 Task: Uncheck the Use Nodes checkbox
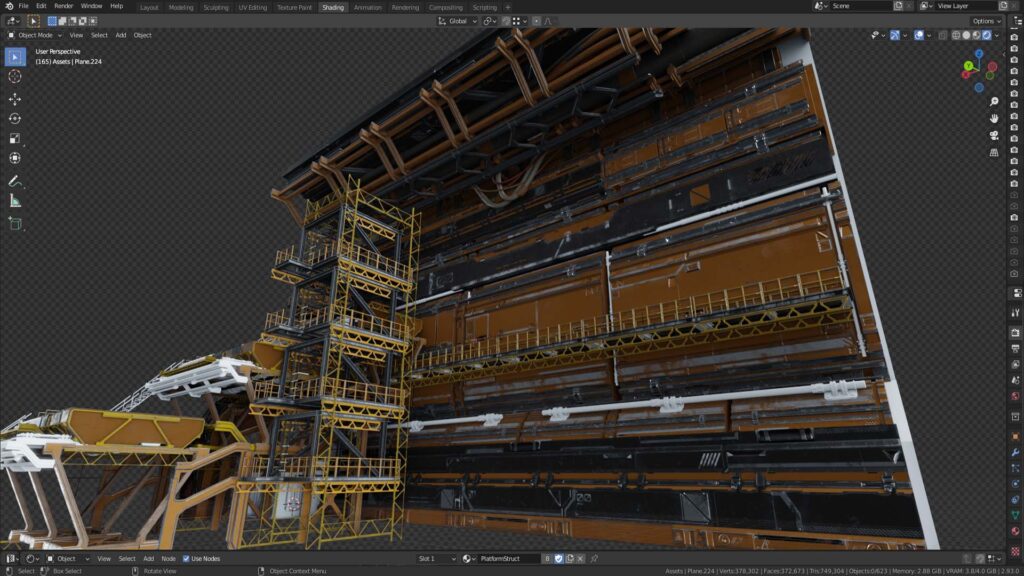coord(186,559)
